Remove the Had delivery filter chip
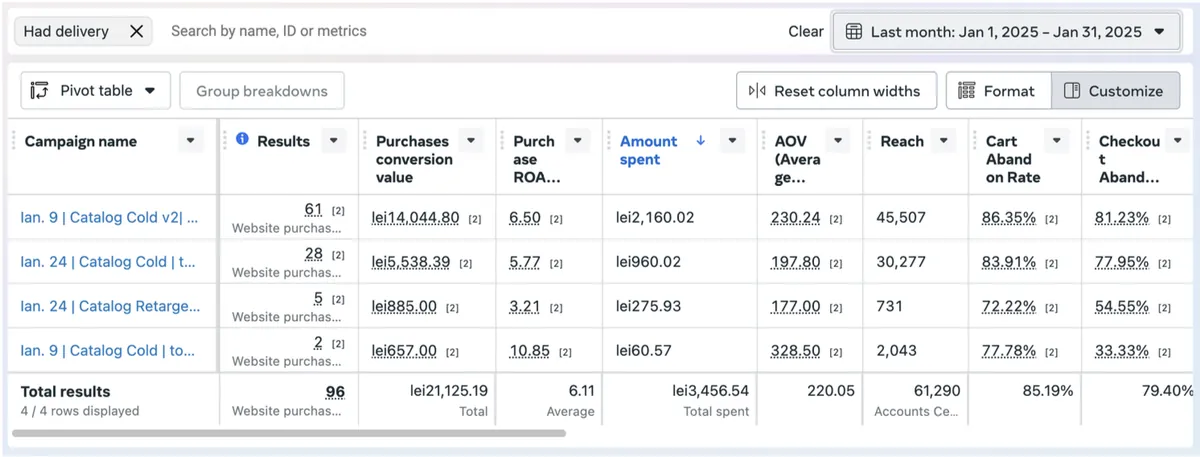 [137, 31]
